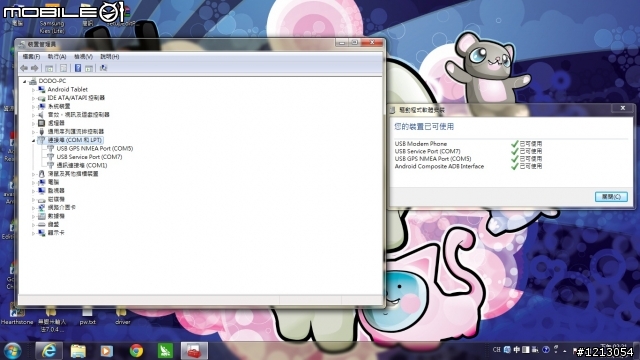Click the scan for hardware changes icon

coord(103,68)
